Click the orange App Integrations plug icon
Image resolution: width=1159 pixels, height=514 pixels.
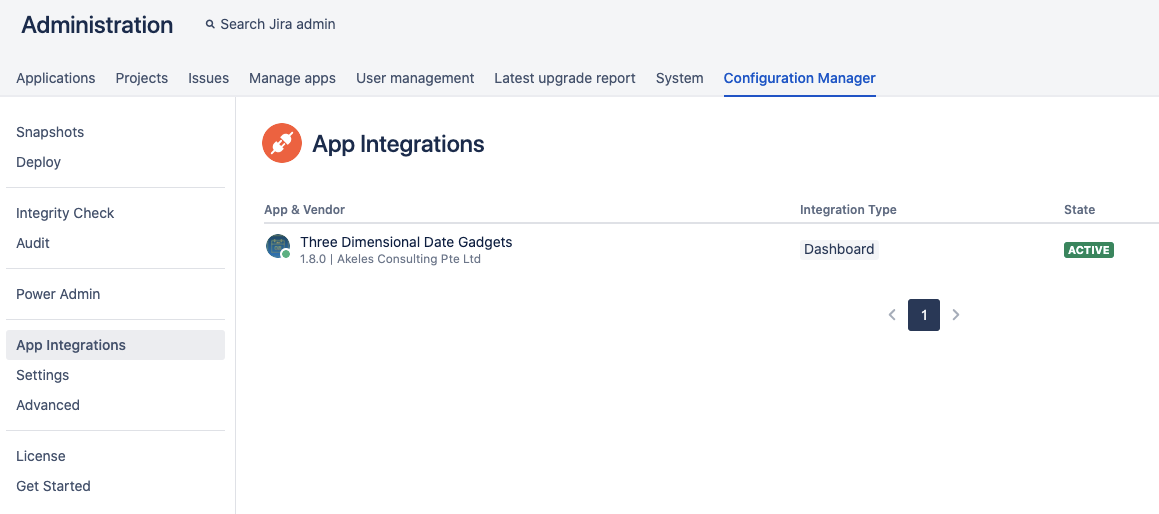[281, 144]
